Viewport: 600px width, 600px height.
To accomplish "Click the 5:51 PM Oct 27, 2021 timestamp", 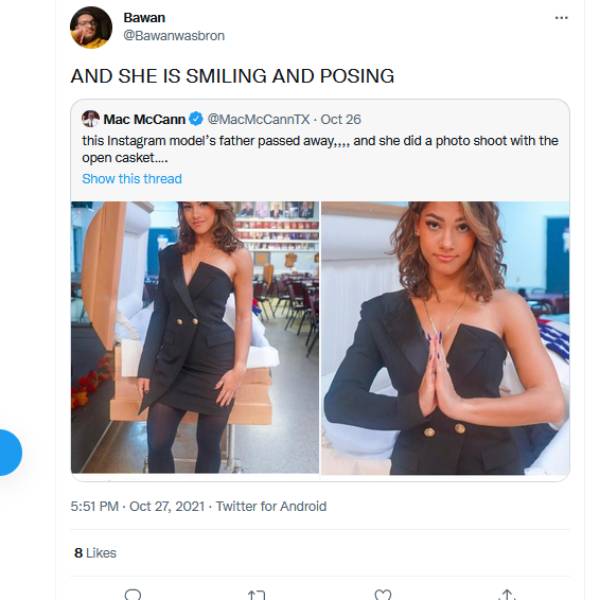I will tap(138, 507).
